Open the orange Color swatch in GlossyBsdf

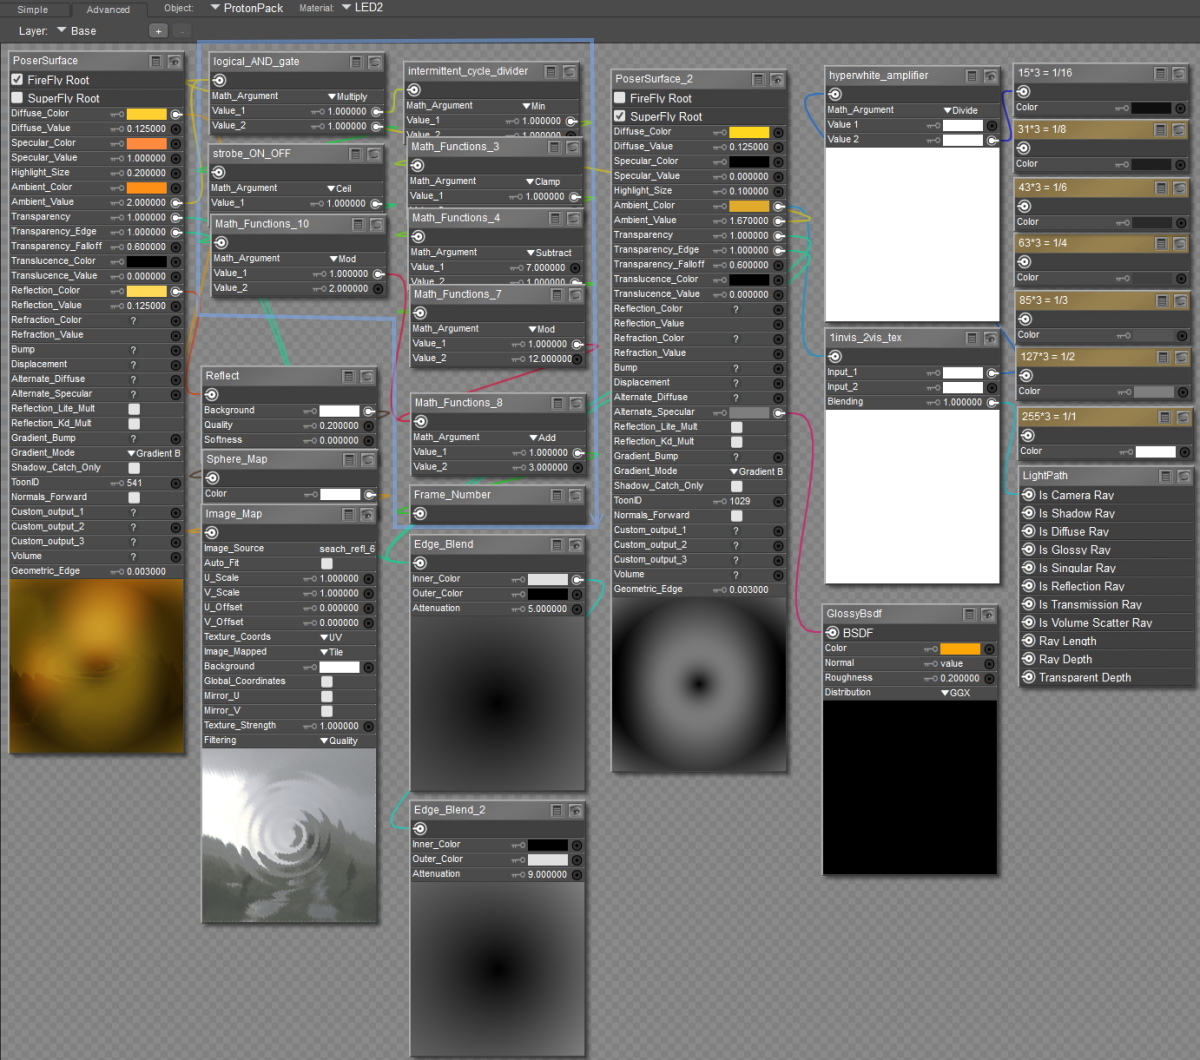coord(960,648)
